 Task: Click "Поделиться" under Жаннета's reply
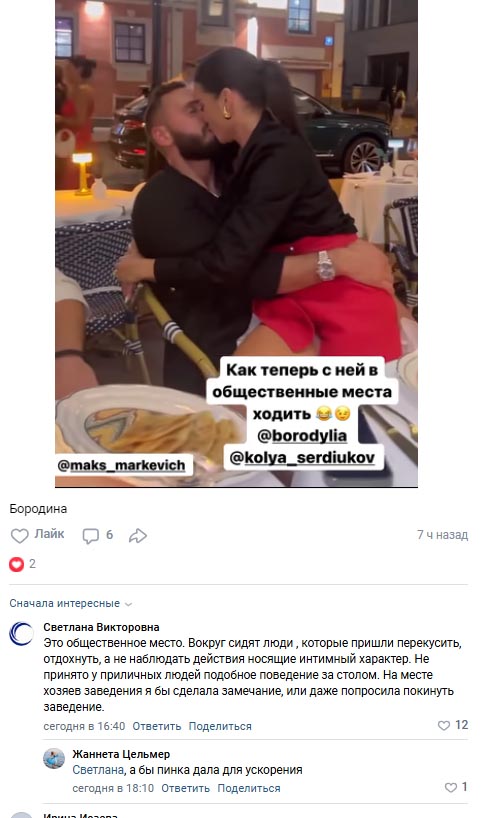click(x=249, y=788)
